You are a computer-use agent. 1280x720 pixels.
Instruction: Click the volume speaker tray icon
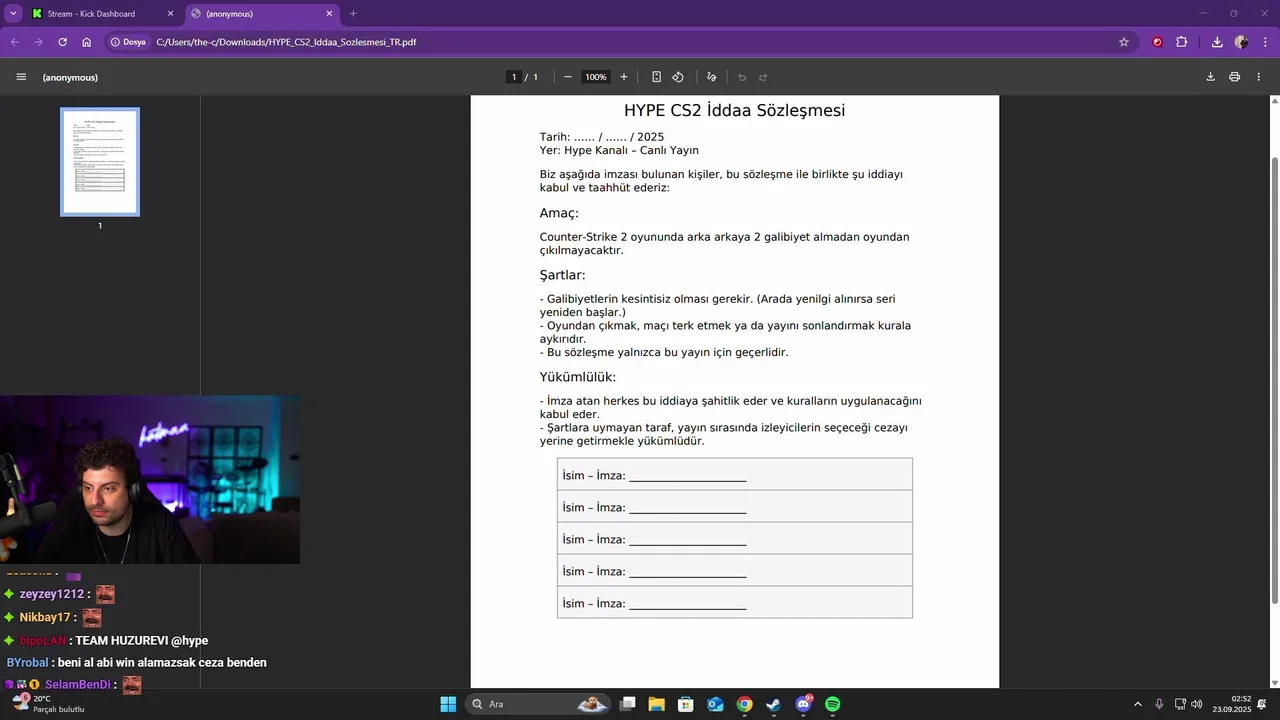point(1197,704)
